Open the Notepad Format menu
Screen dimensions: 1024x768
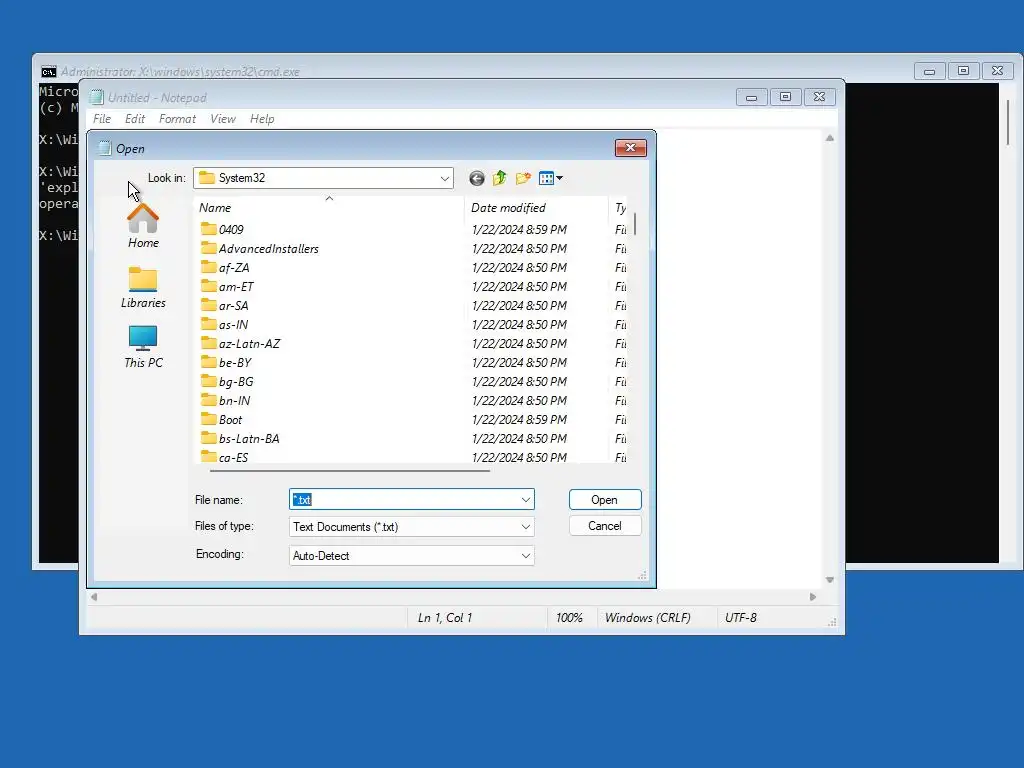tap(177, 119)
